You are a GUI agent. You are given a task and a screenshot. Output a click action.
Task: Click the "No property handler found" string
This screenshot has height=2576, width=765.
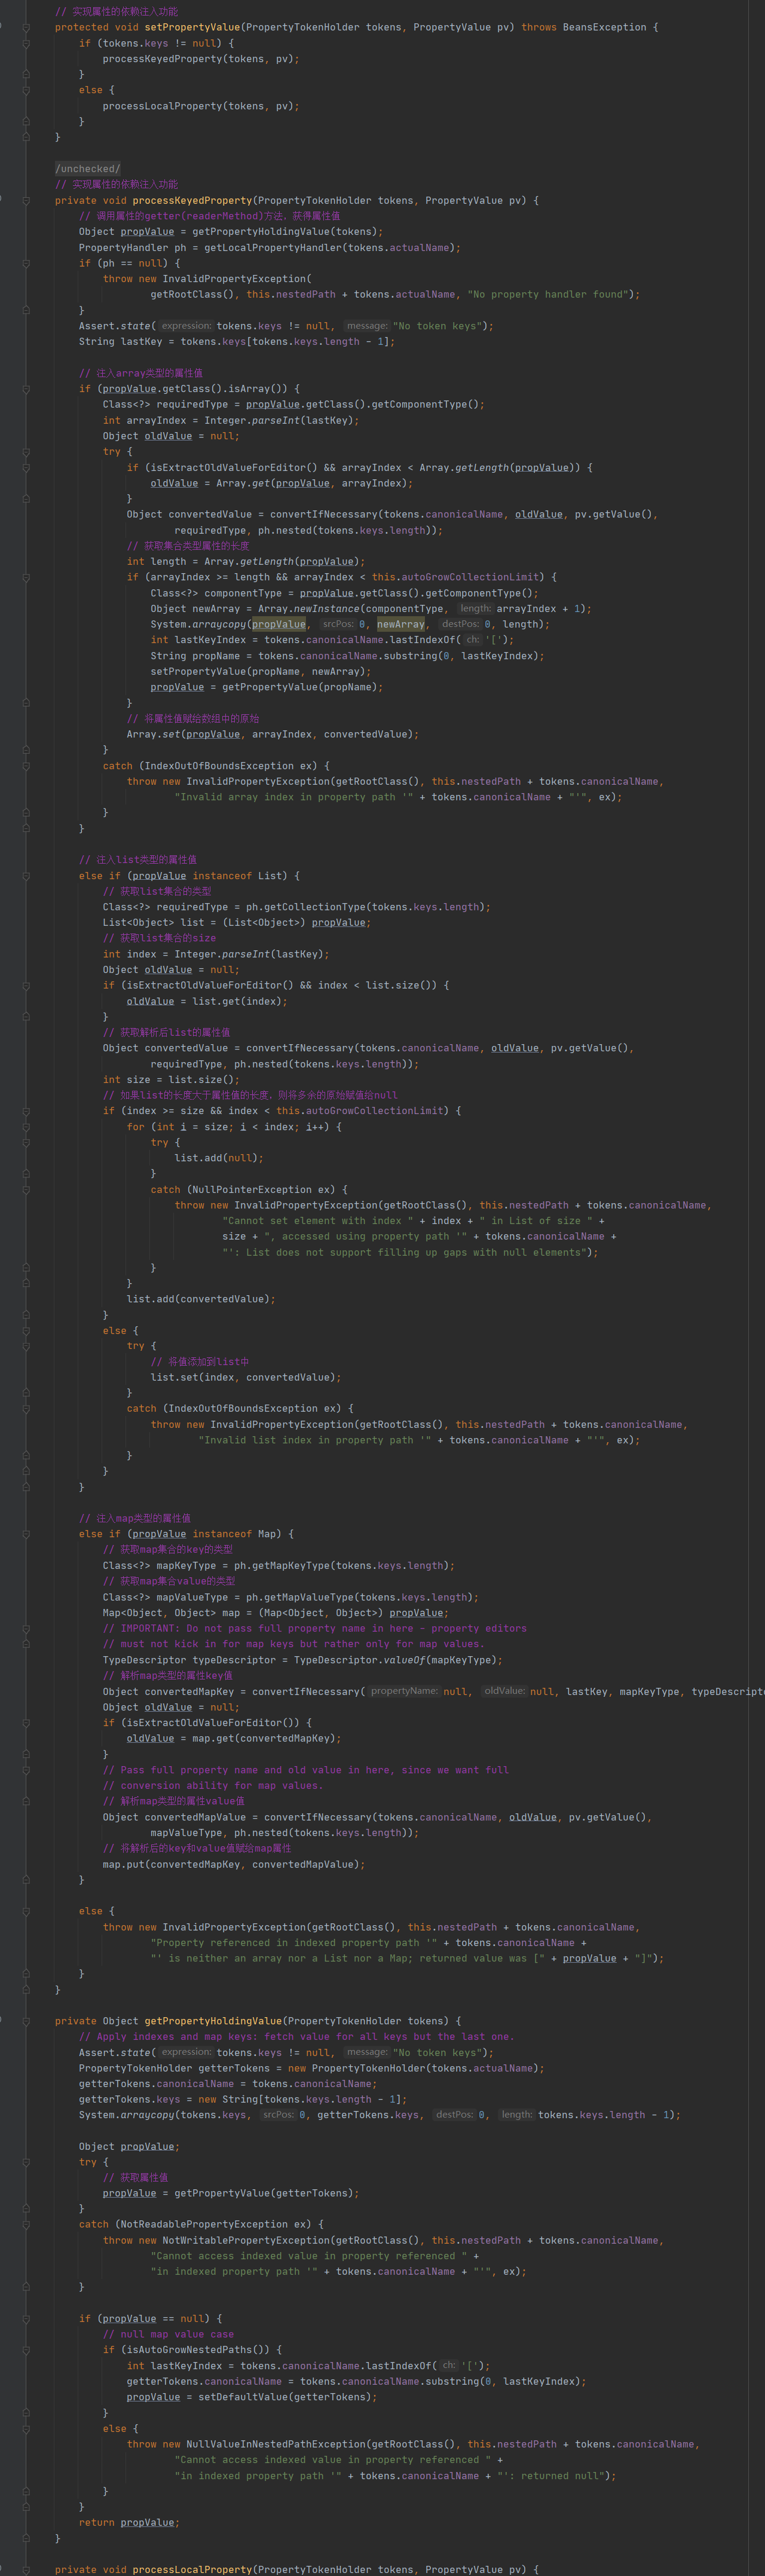coord(548,294)
